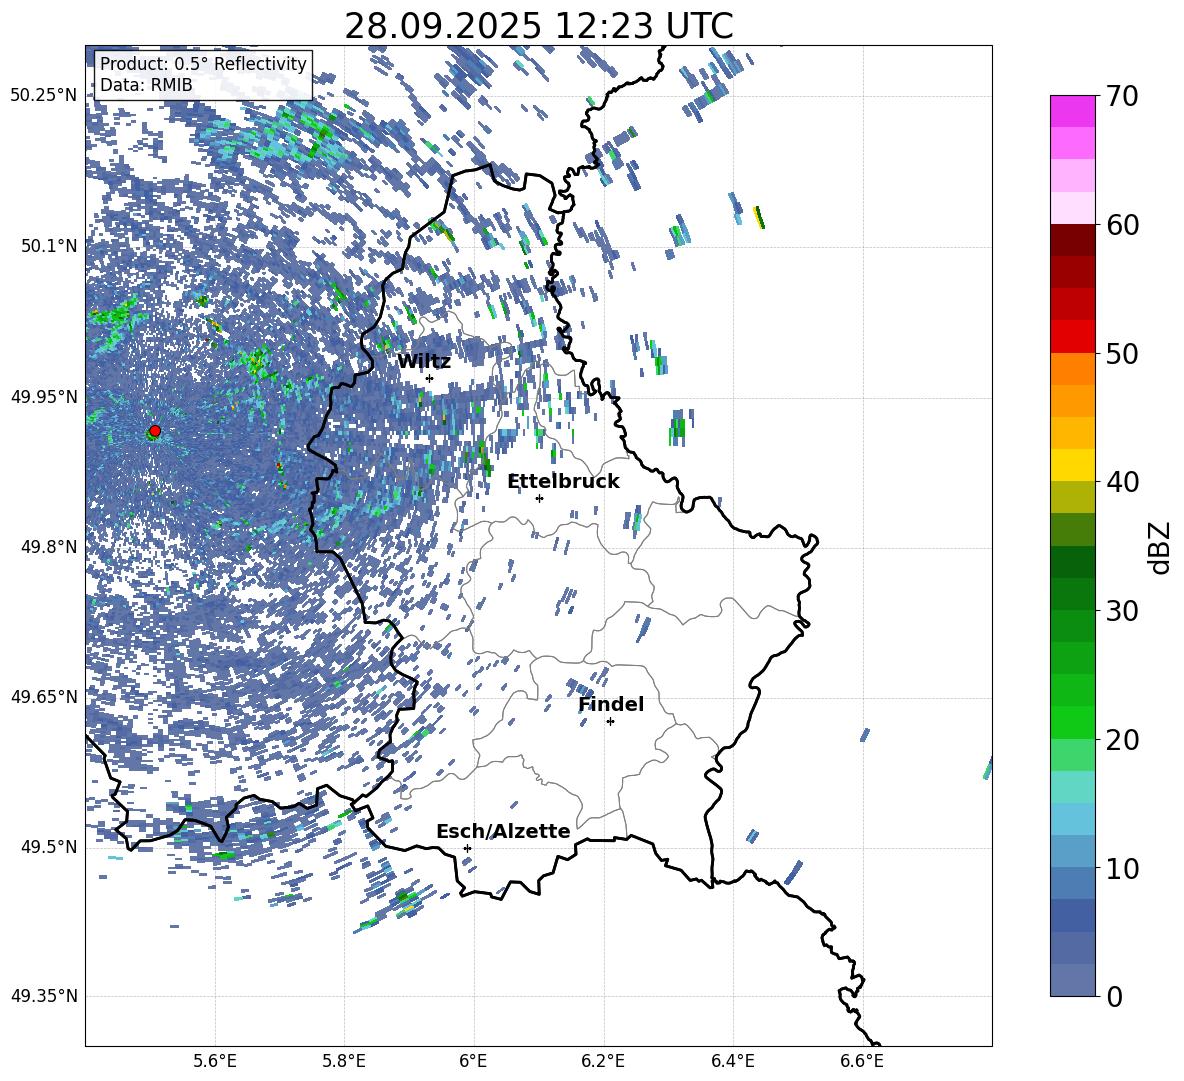Screen dimensions: 1184x1081
Task: Click the magenta top band of the colorbar
Action: tap(1072, 111)
